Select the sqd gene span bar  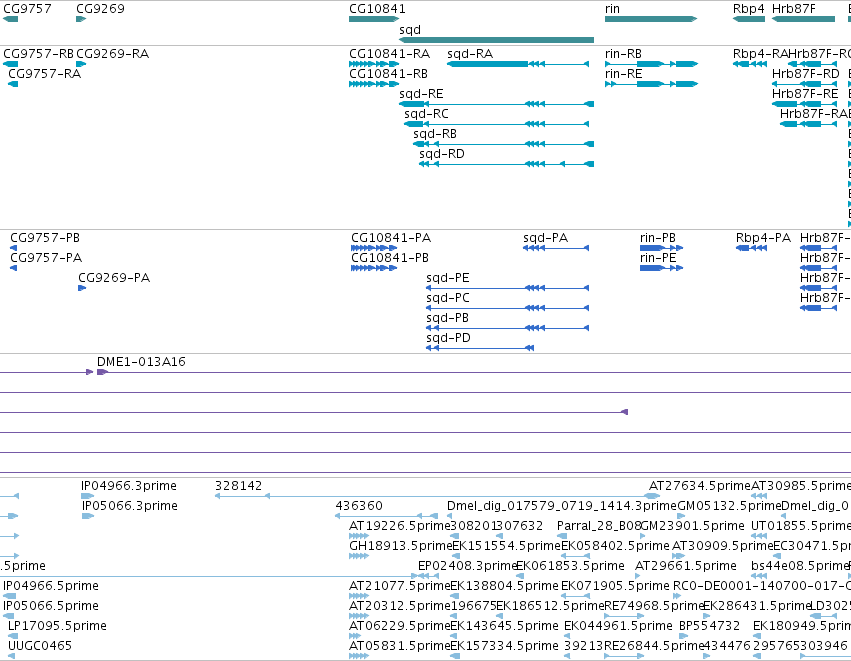click(x=496, y=40)
